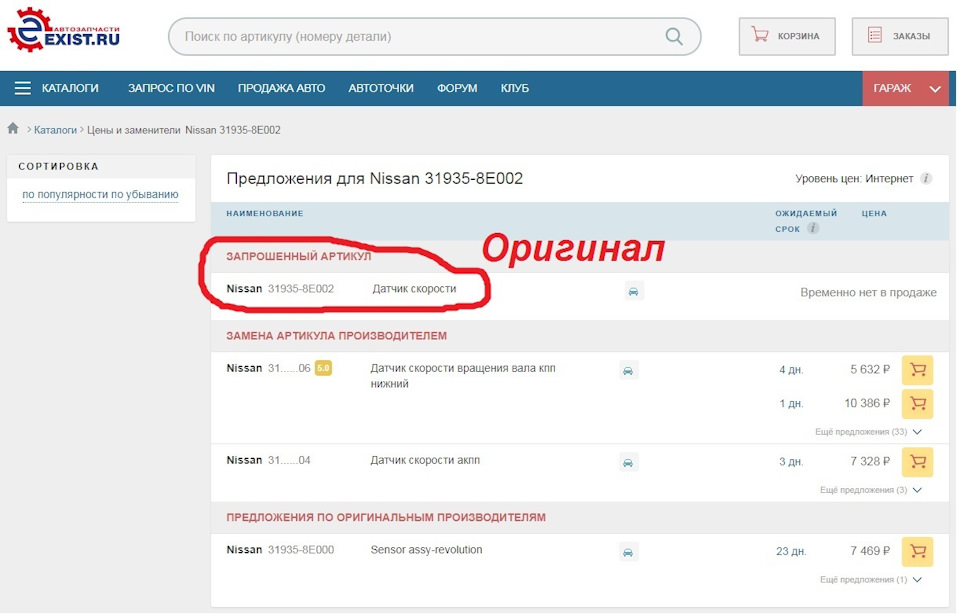Image resolution: width=960 pixels, height=614 pixels.
Task: Click the 5.0 rating badge
Action: (x=323, y=368)
